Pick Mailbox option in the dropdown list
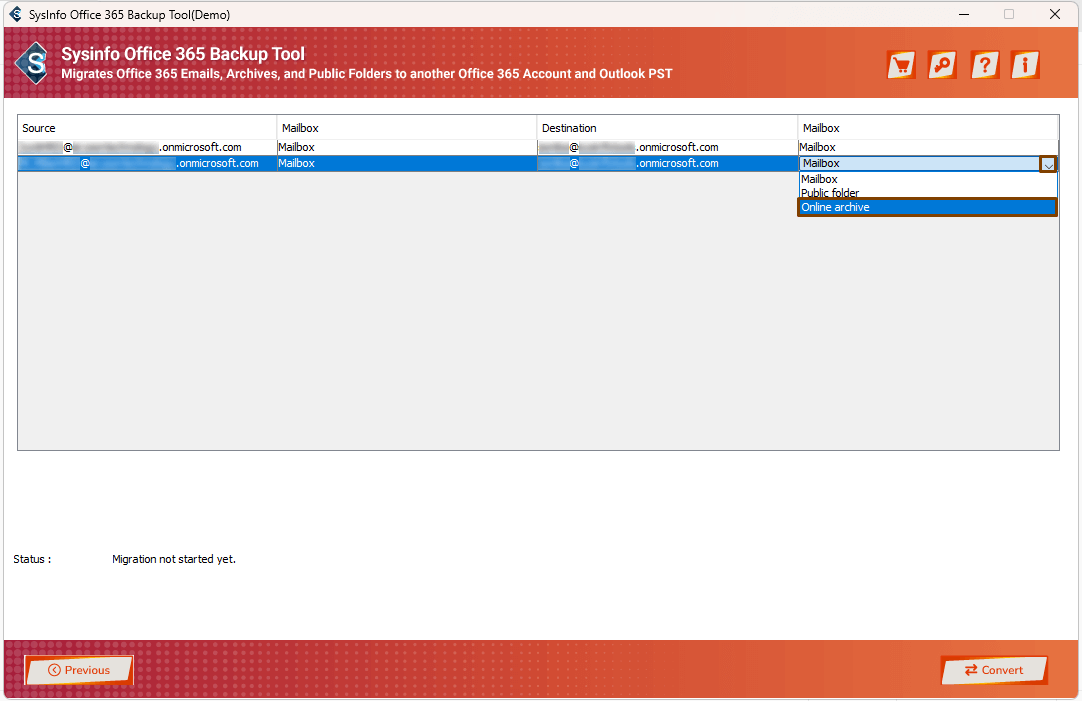Image resolution: width=1082 pixels, height=701 pixels. (927, 179)
